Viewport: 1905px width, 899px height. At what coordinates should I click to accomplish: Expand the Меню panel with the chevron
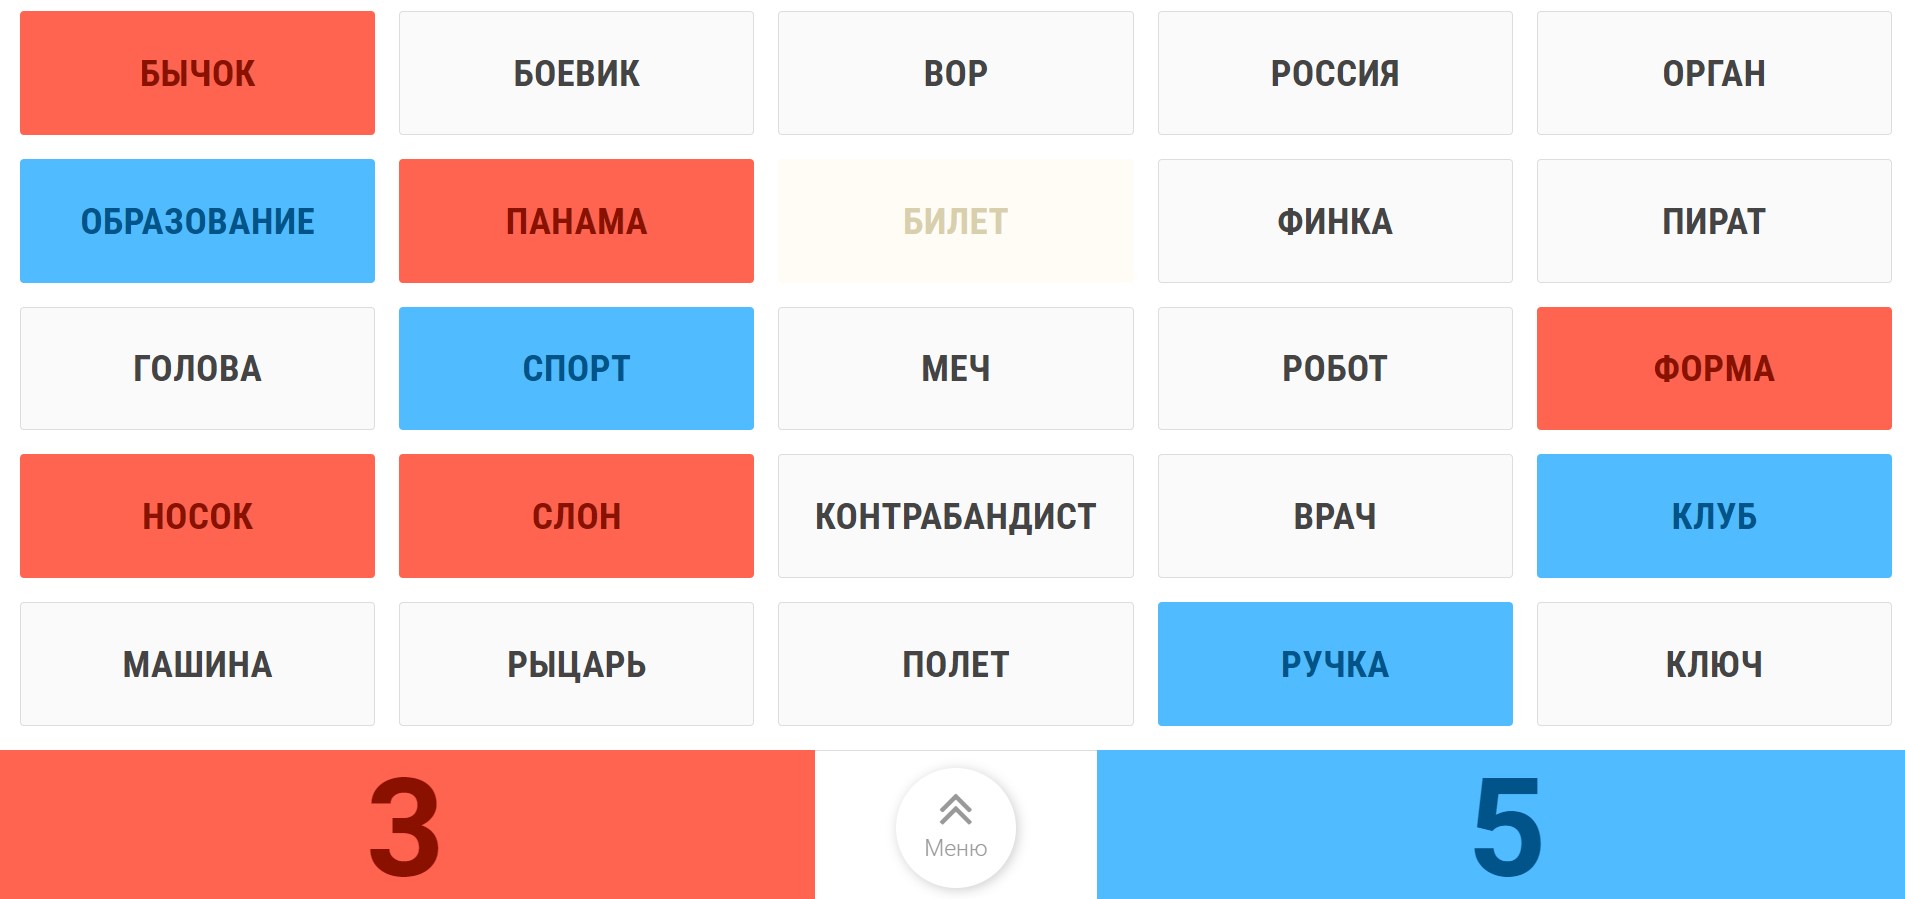(953, 827)
